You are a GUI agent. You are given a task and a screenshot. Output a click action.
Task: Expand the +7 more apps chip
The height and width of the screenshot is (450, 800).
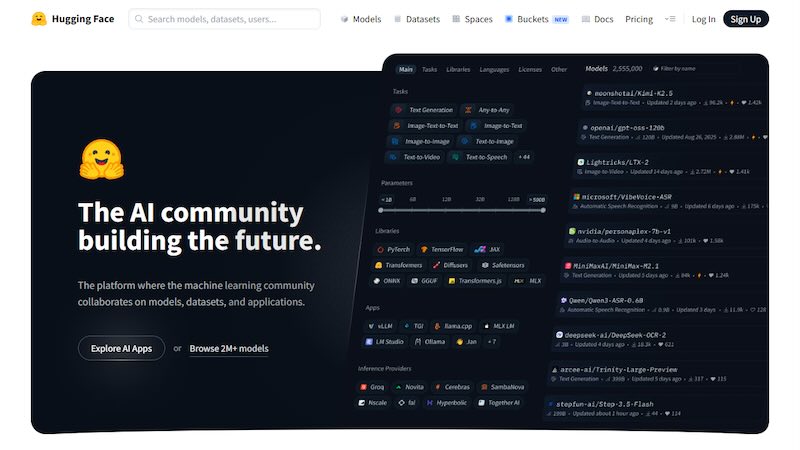point(491,342)
